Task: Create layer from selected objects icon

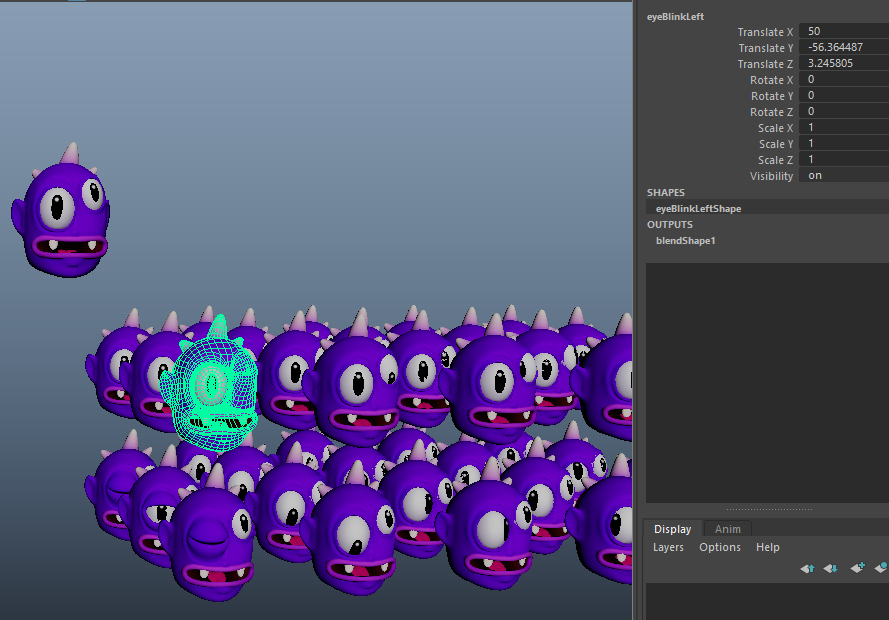Action: pyautogui.click(x=880, y=568)
